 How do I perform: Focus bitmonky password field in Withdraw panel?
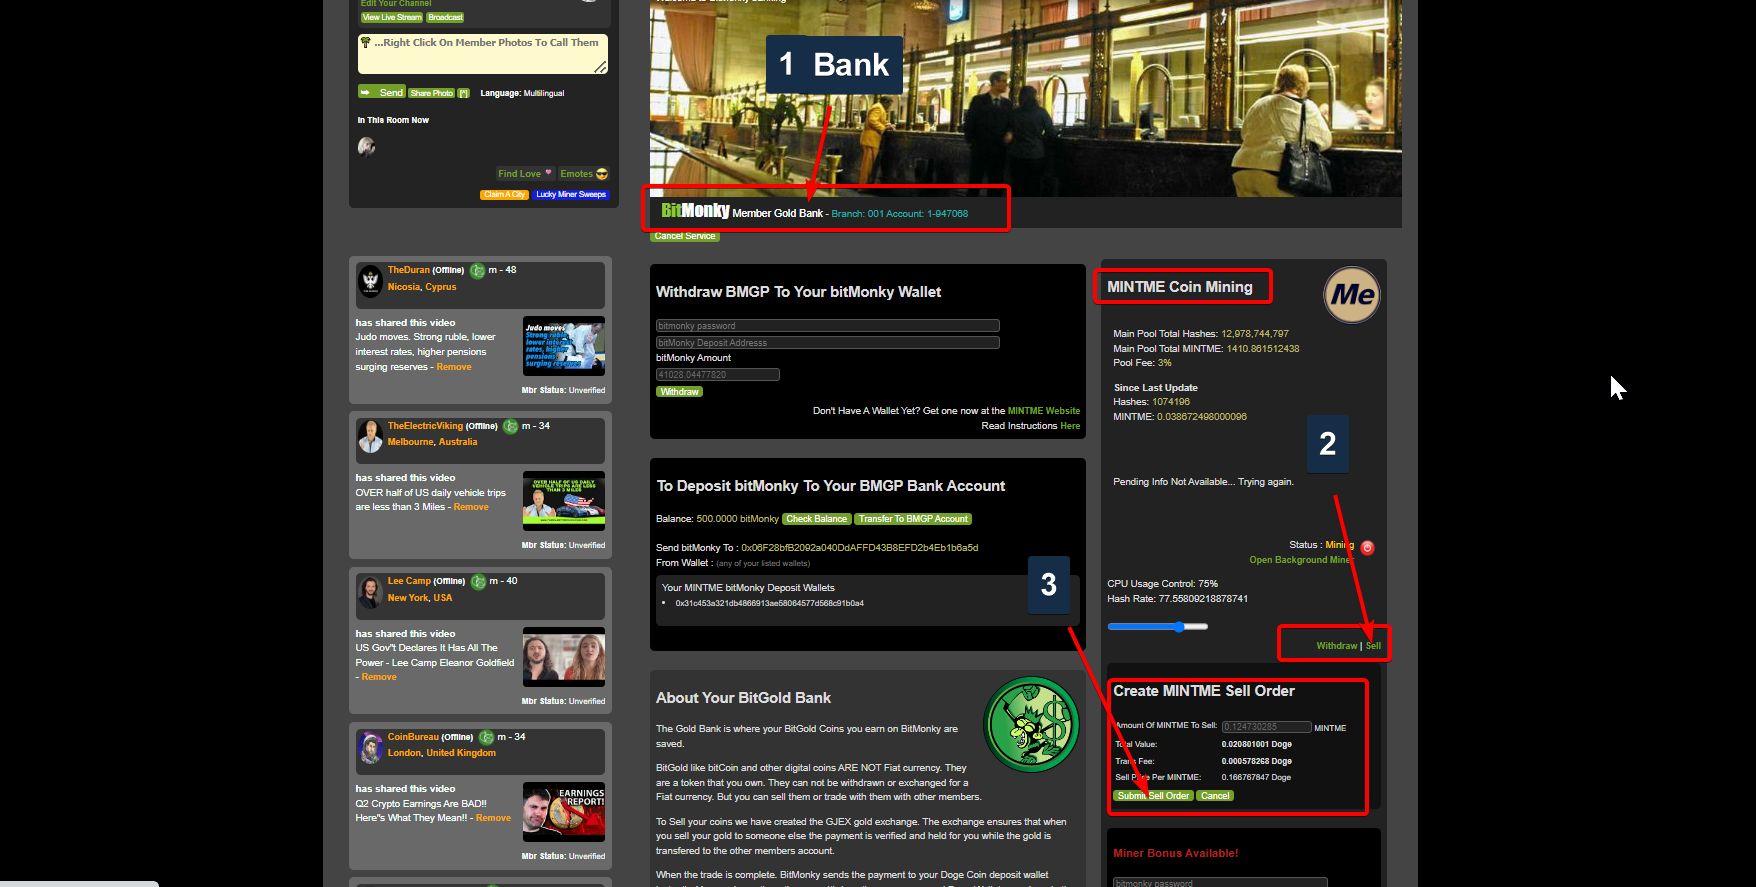828,326
